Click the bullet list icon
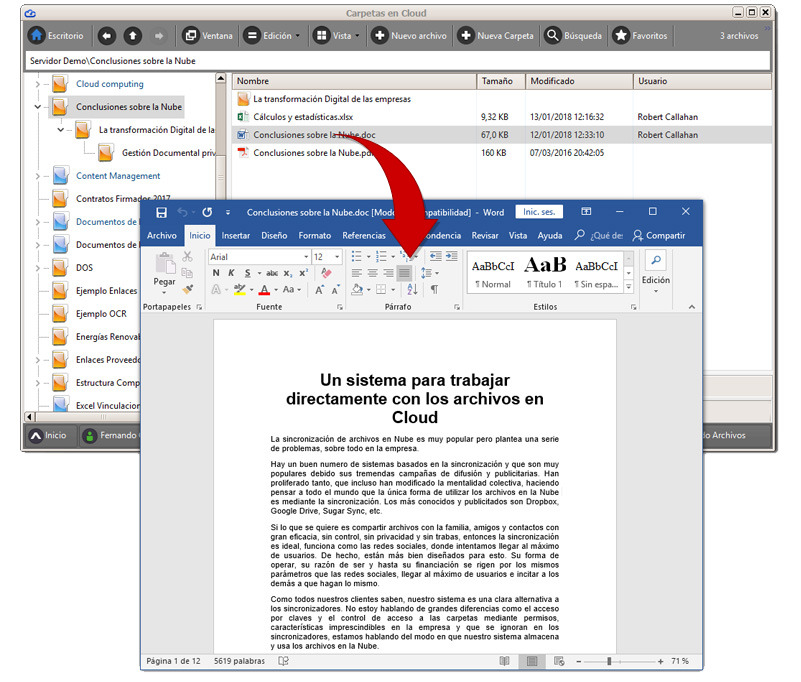The width and height of the screenshot is (801, 682). point(357,256)
